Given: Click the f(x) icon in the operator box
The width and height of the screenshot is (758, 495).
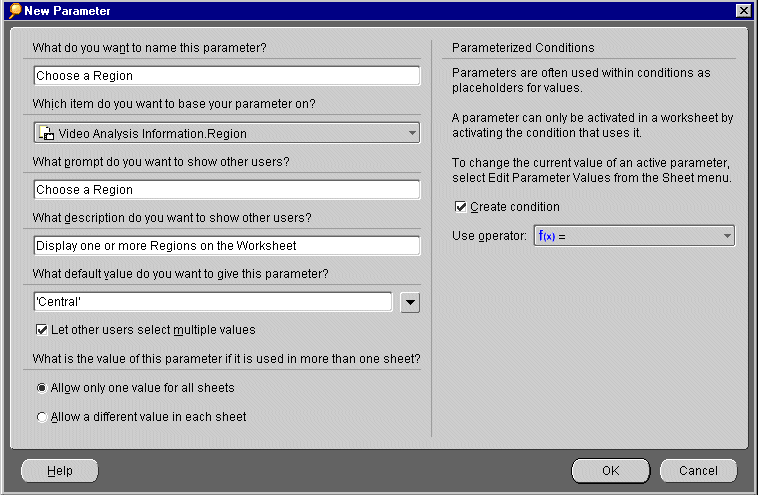Looking at the screenshot, I should coord(547,236).
